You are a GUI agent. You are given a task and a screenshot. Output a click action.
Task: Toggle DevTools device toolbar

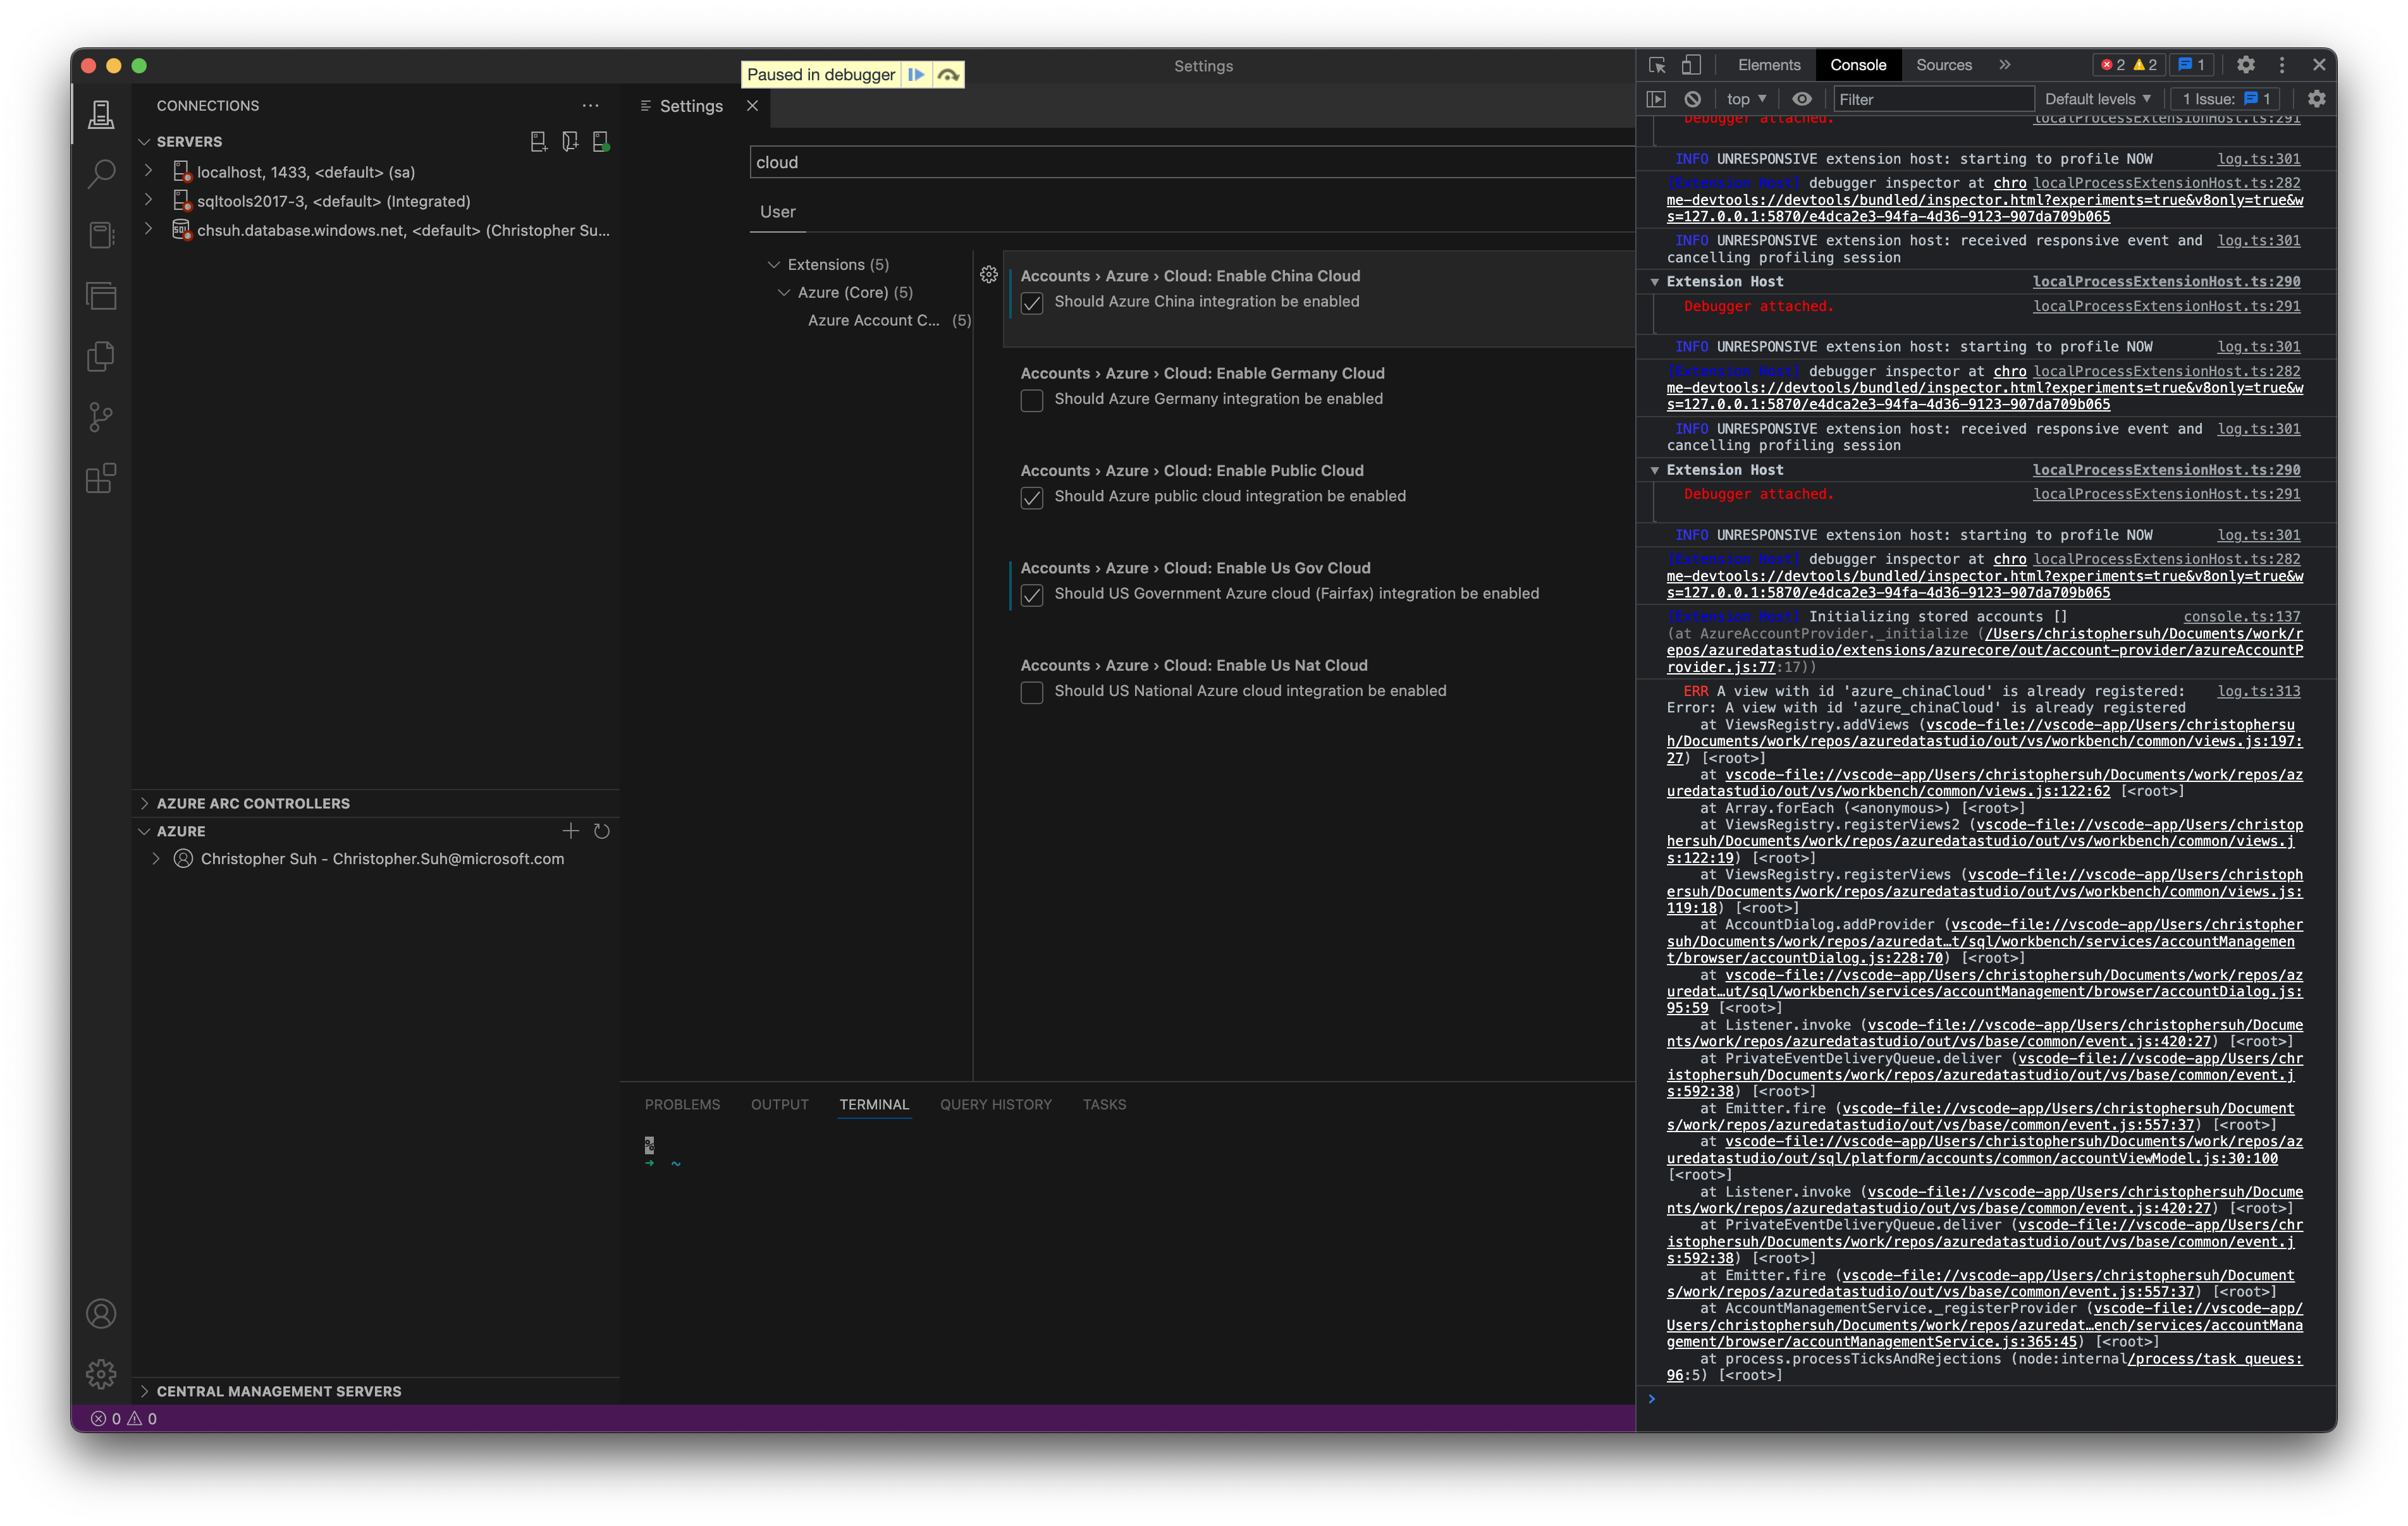click(1691, 65)
